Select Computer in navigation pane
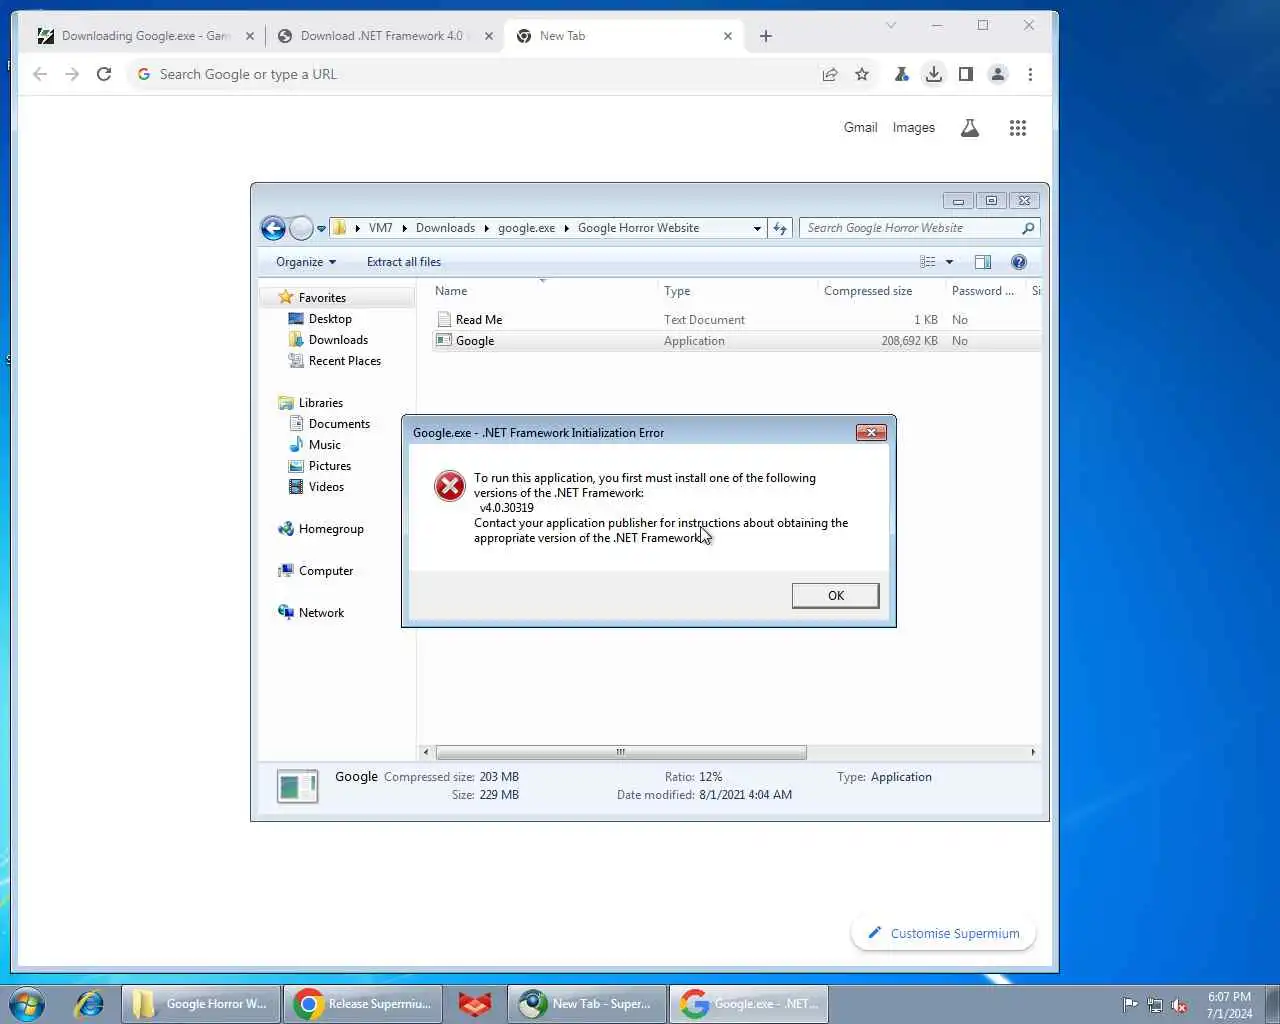The height and width of the screenshot is (1024, 1280). click(326, 571)
